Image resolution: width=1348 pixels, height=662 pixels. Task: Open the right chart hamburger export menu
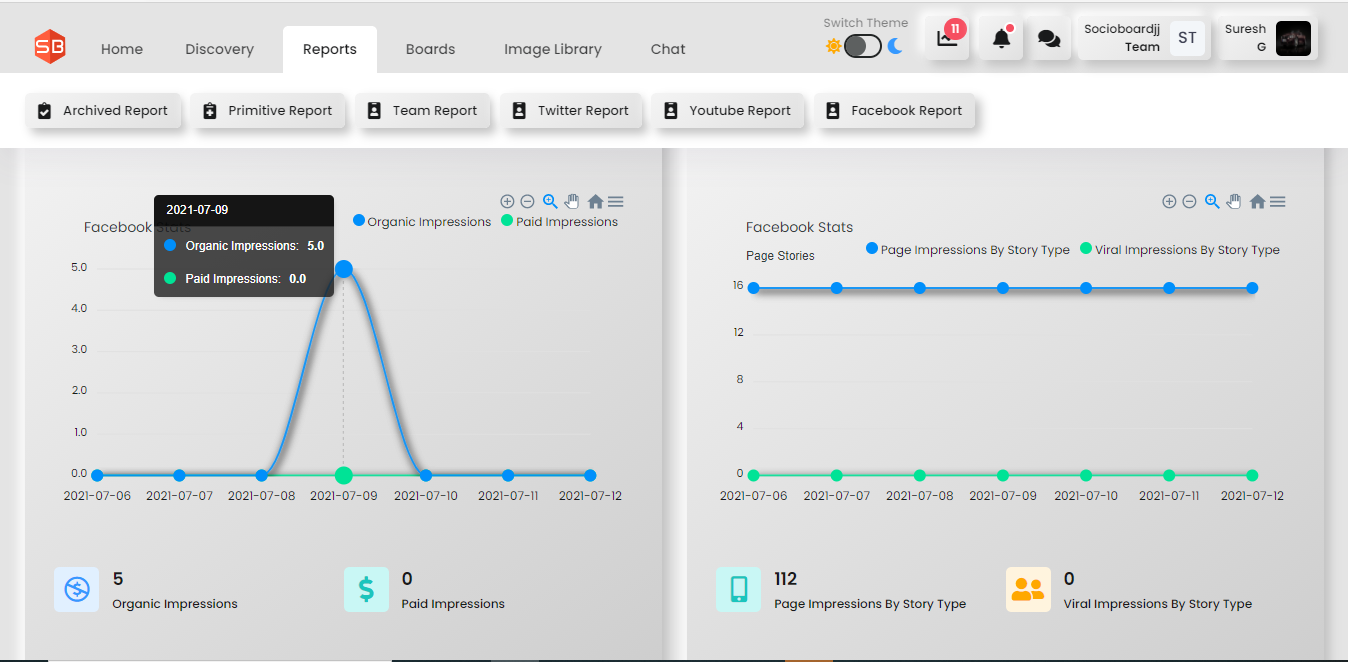pyautogui.click(x=1278, y=201)
